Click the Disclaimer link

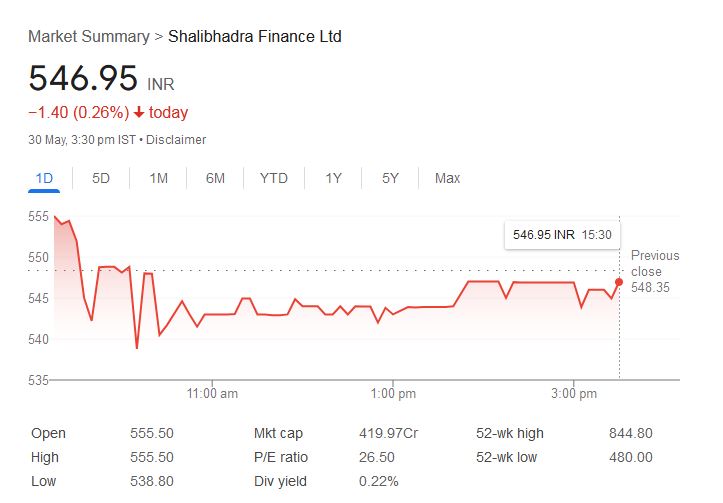pyautogui.click(x=177, y=140)
